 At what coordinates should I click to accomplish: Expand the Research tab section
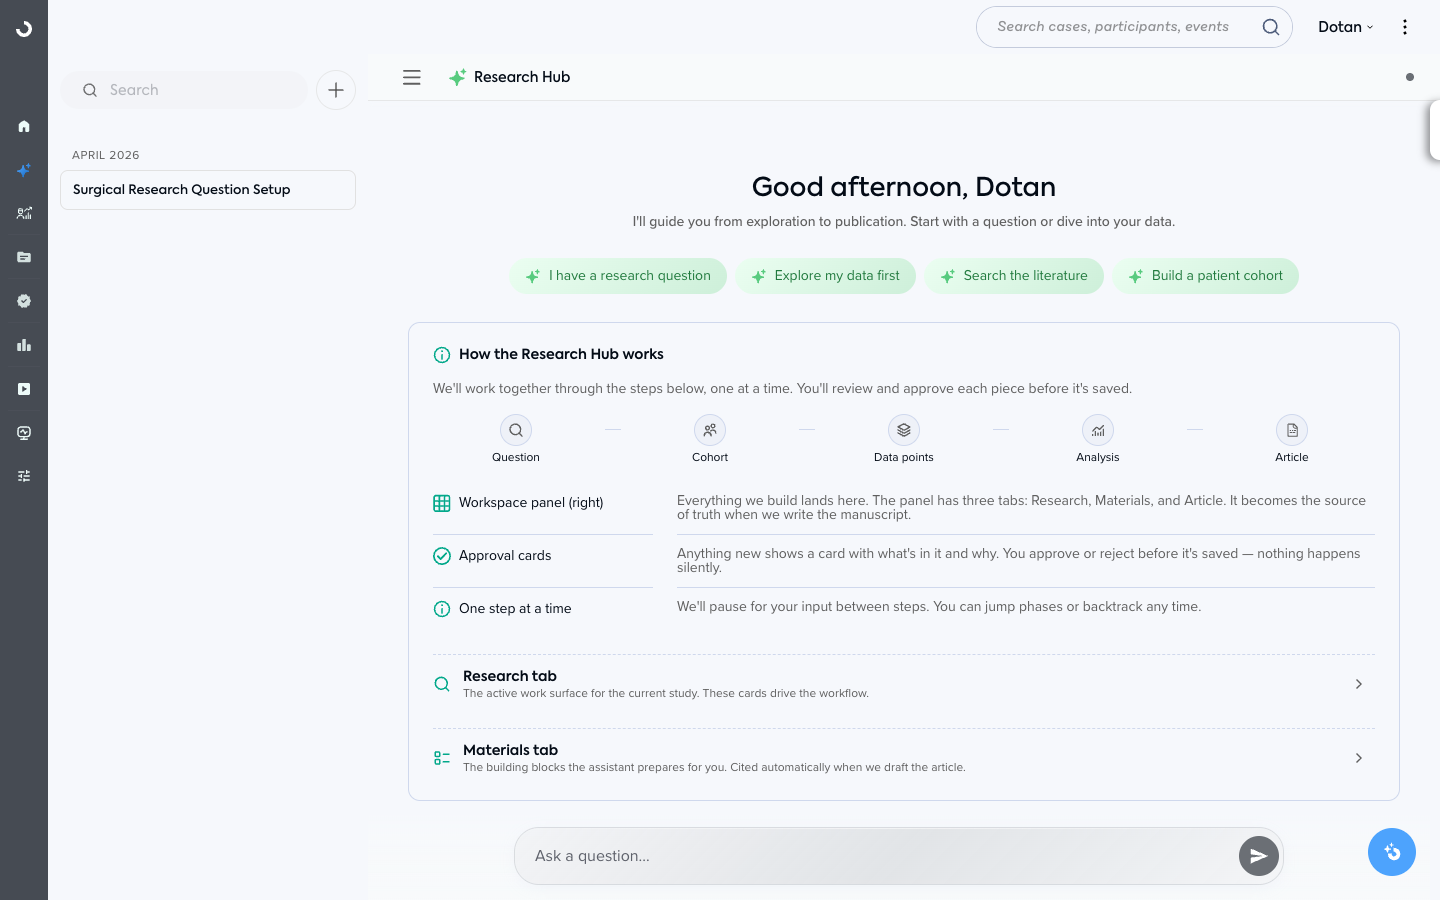[904, 684]
